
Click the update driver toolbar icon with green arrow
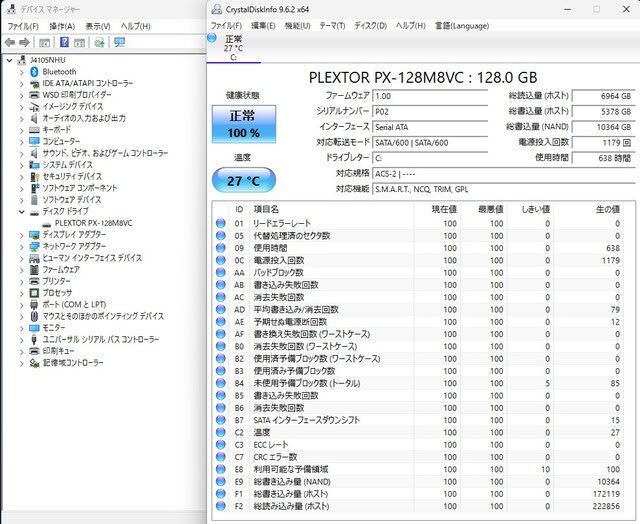100,42
